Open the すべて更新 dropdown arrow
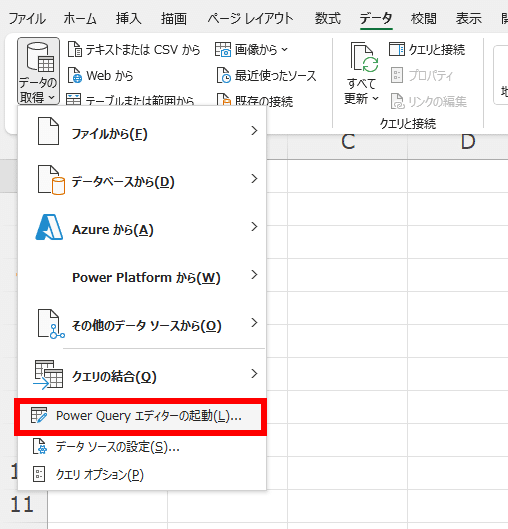This screenshot has height=529, width=508. pyautogui.click(x=375, y=99)
